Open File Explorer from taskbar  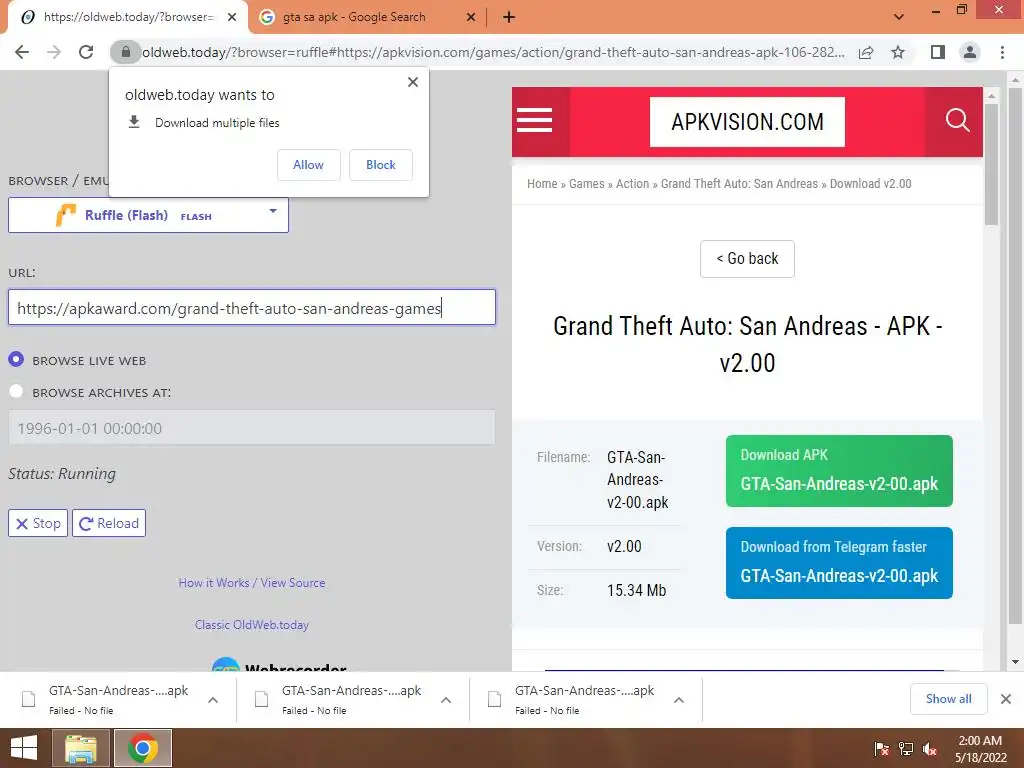[80, 748]
